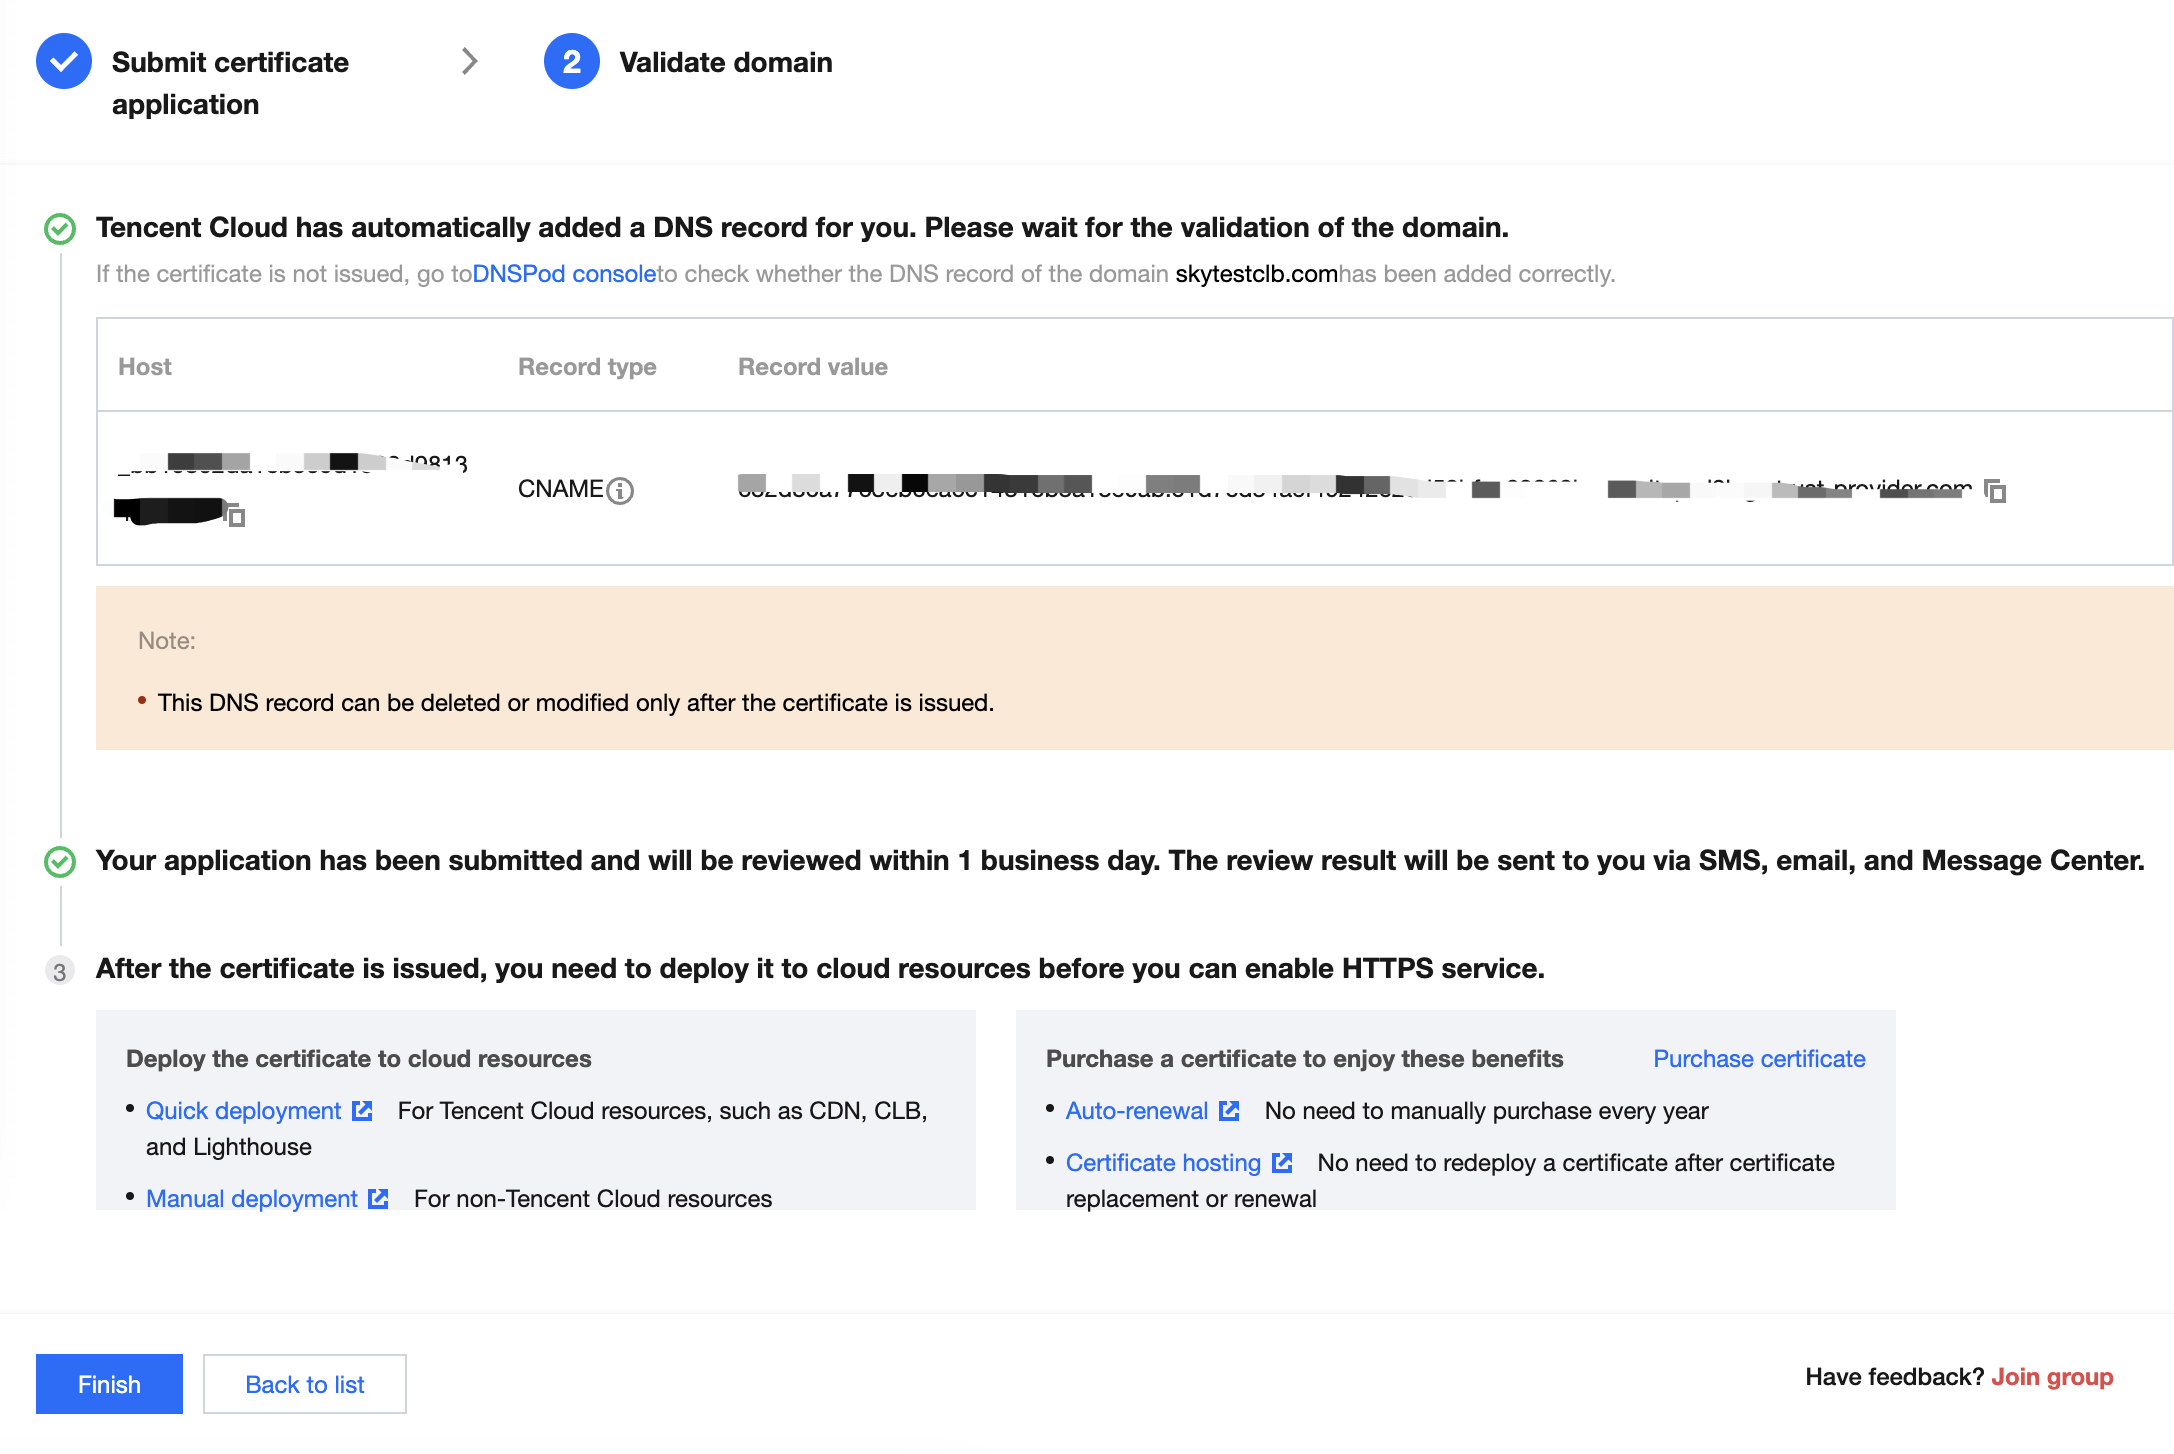The image size is (2174, 1454).
Task: Click Certificate hosting external link icon
Action: (1282, 1163)
